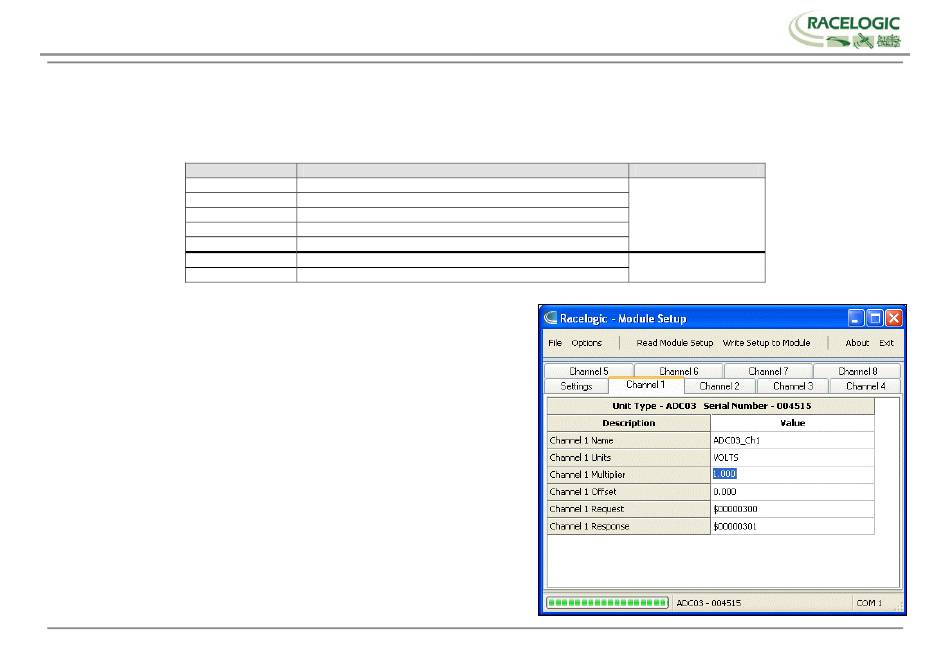
Task: Click the Channel 1 Offset description cell
Action: pos(628,491)
